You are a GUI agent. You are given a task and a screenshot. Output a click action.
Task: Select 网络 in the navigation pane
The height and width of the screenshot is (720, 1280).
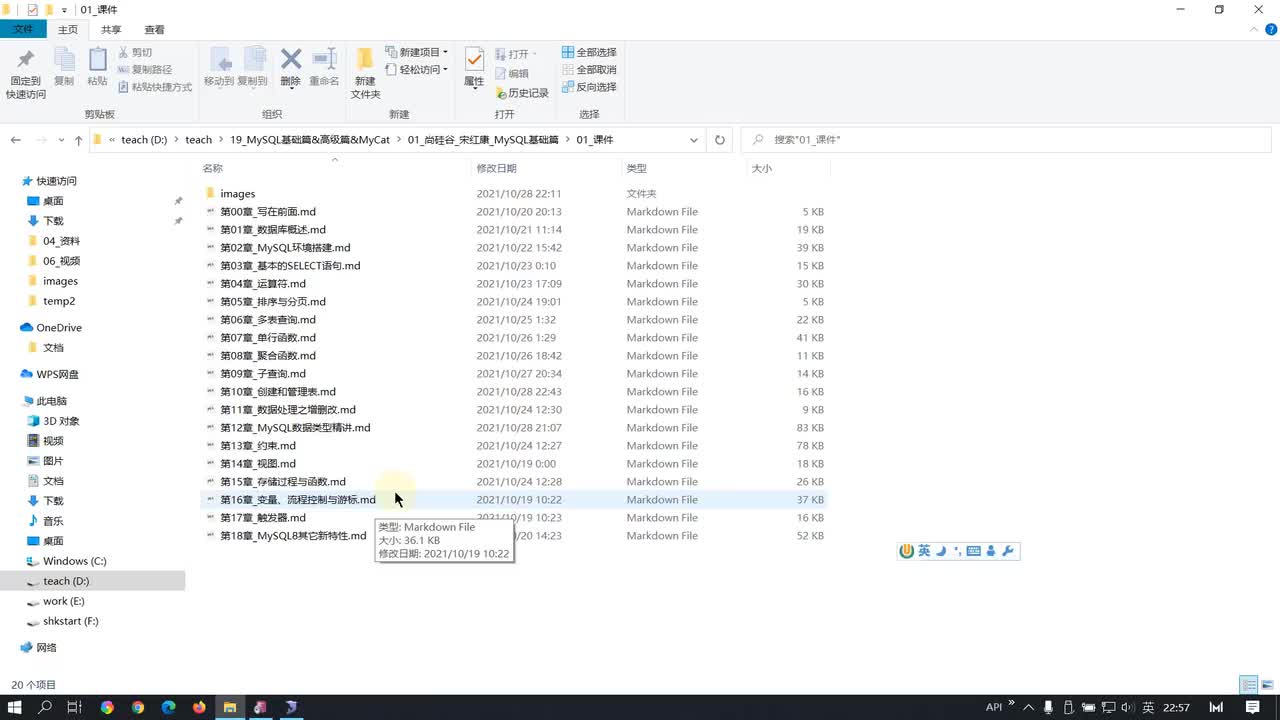point(47,648)
